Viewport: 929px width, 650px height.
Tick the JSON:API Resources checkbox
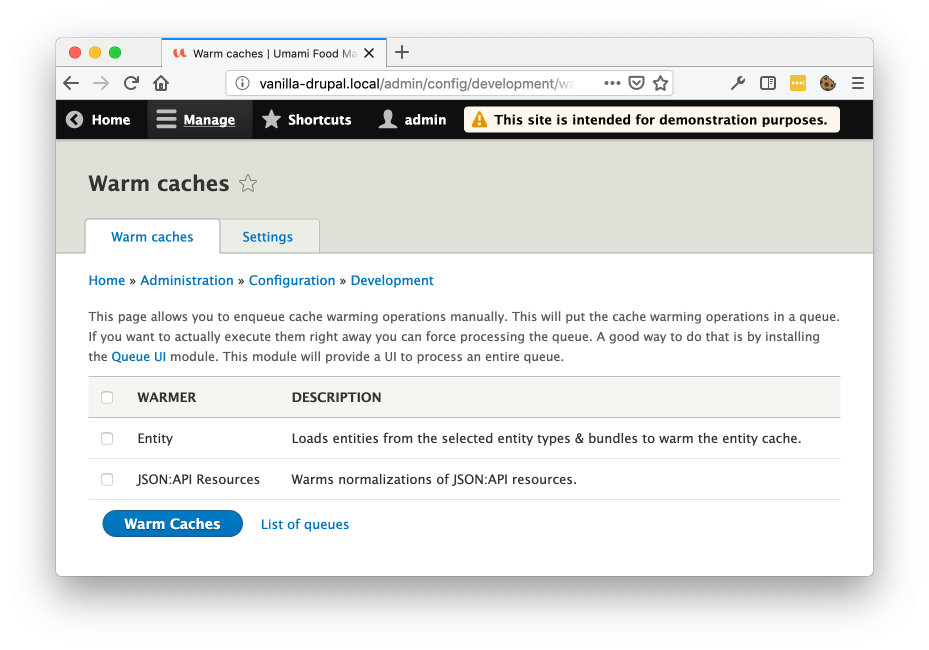click(x=107, y=479)
